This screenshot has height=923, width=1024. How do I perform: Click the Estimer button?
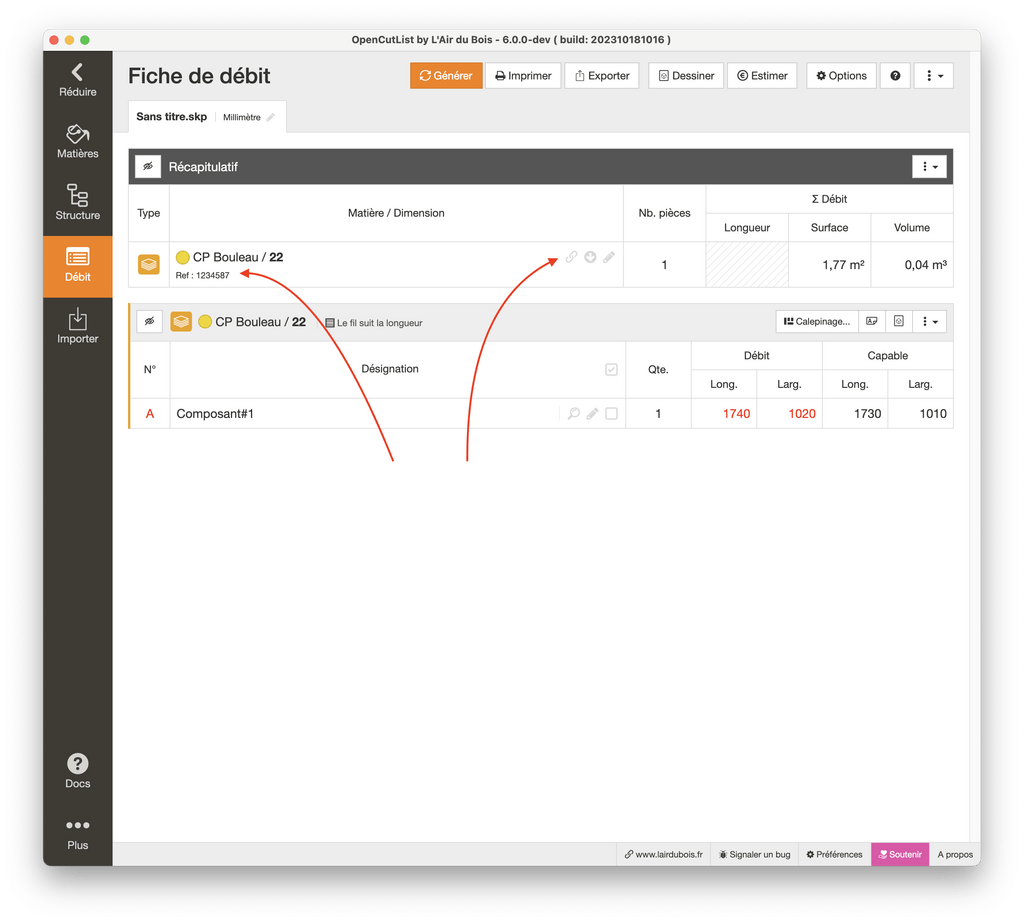(x=762, y=76)
